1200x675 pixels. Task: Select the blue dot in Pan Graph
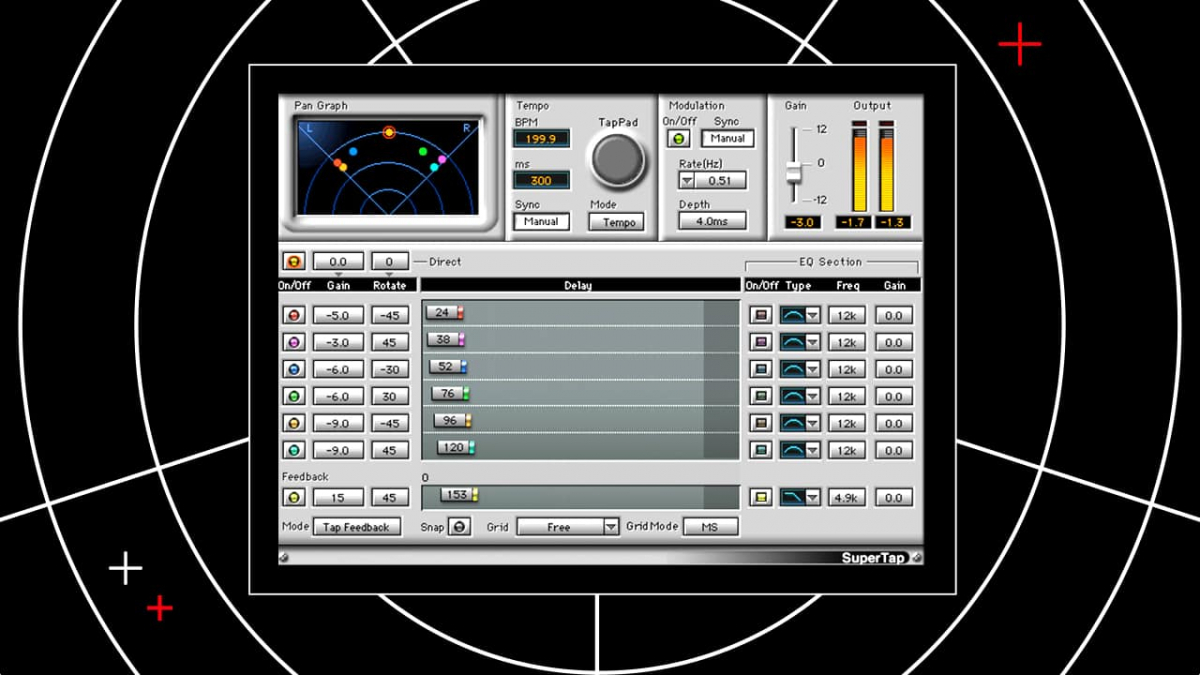coord(353,152)
